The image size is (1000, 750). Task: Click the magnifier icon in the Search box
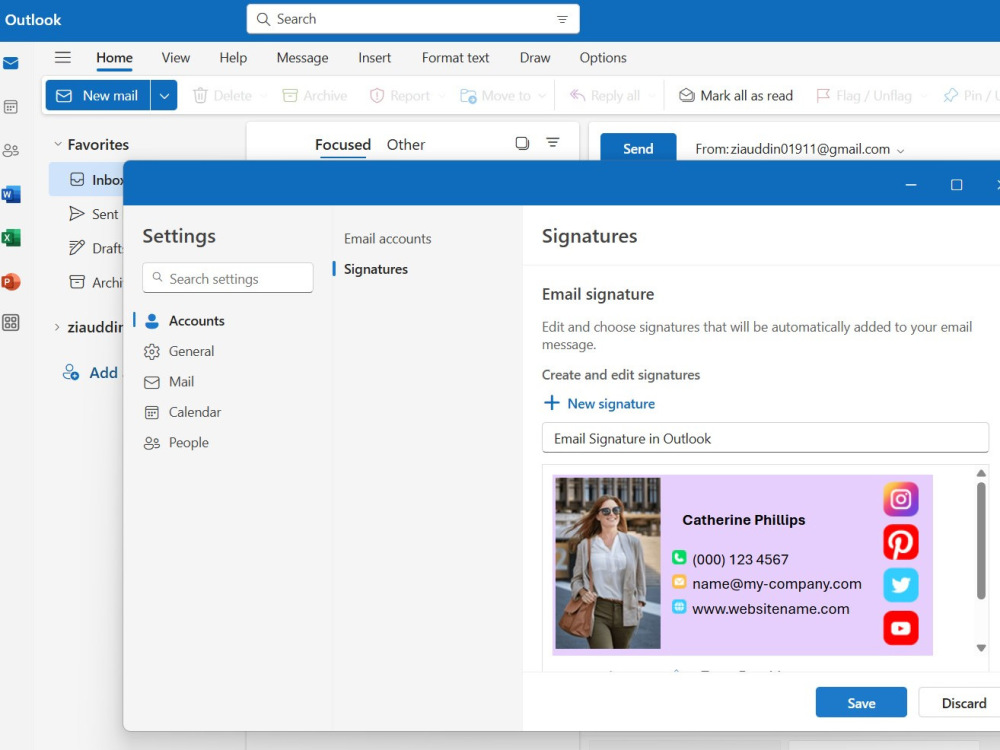(263, 19)
